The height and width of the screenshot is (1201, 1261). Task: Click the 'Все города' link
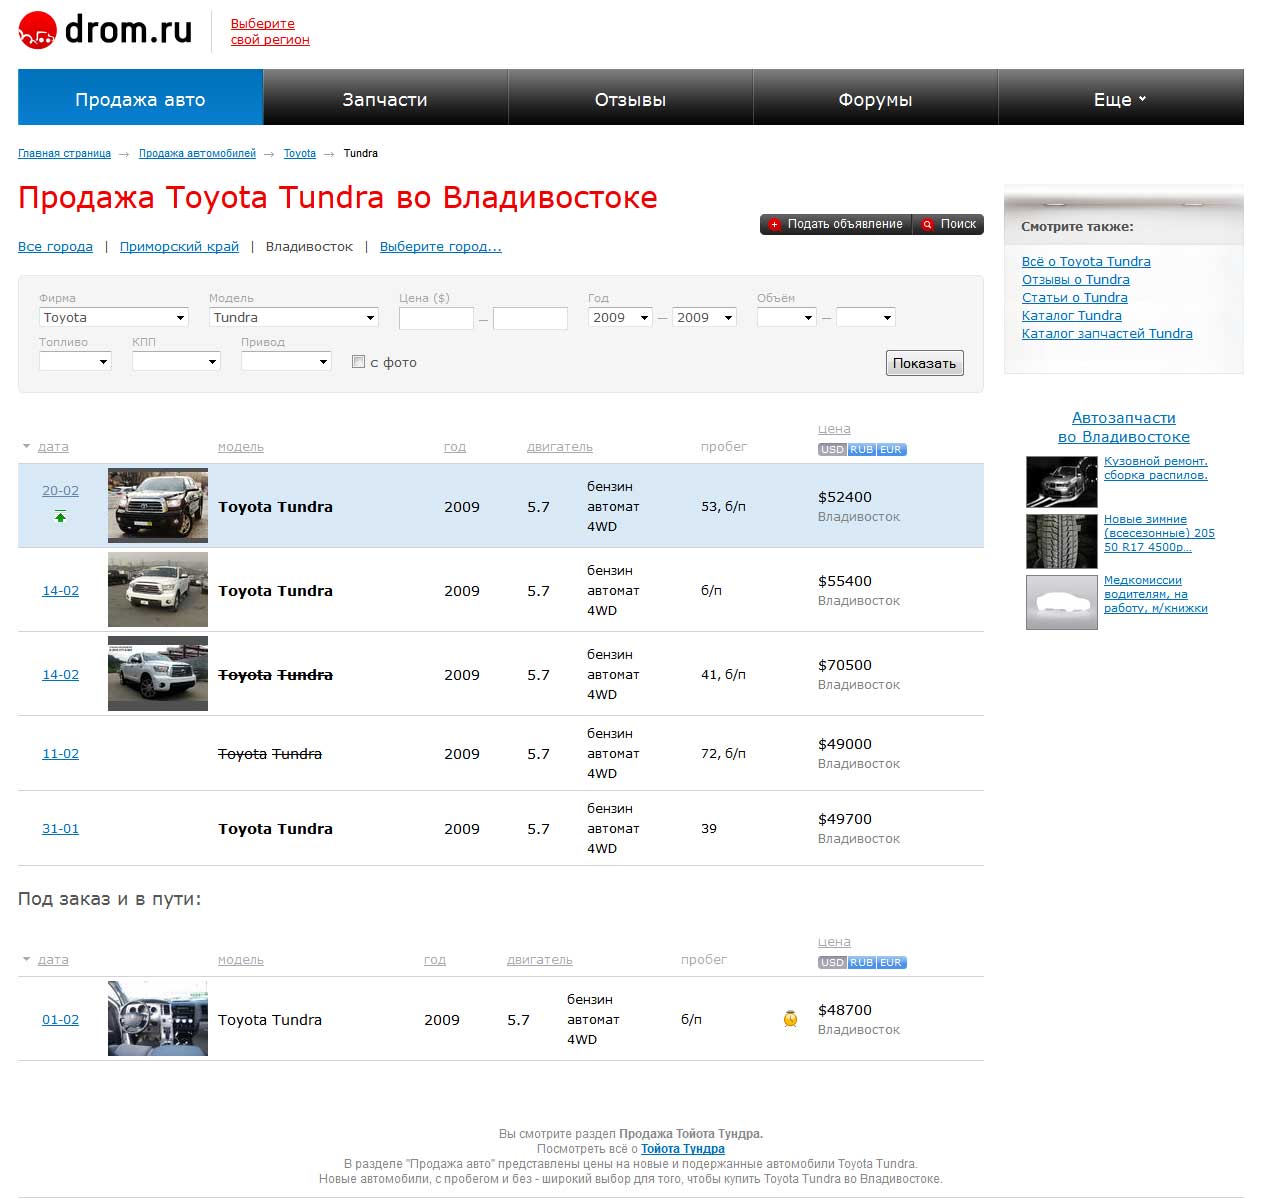pyautogui.click(x=55, y=246)
